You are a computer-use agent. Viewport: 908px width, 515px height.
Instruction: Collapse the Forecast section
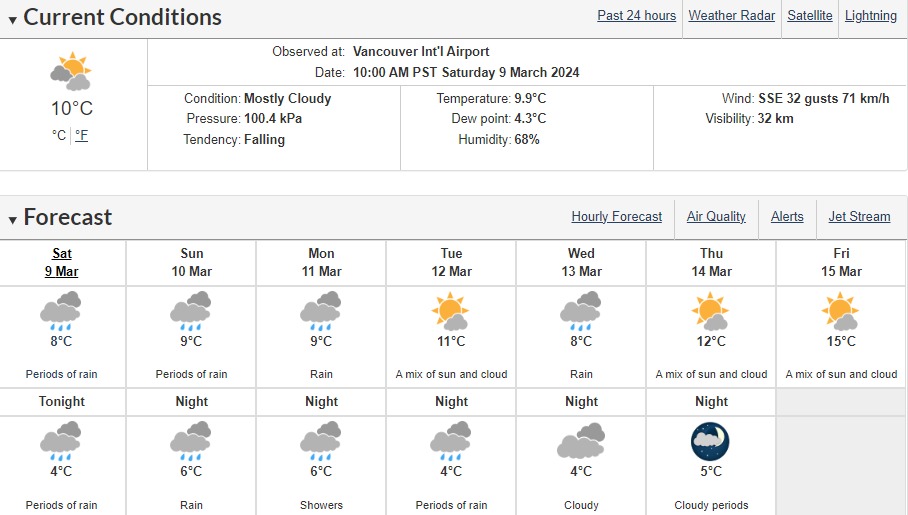(13, 219)
